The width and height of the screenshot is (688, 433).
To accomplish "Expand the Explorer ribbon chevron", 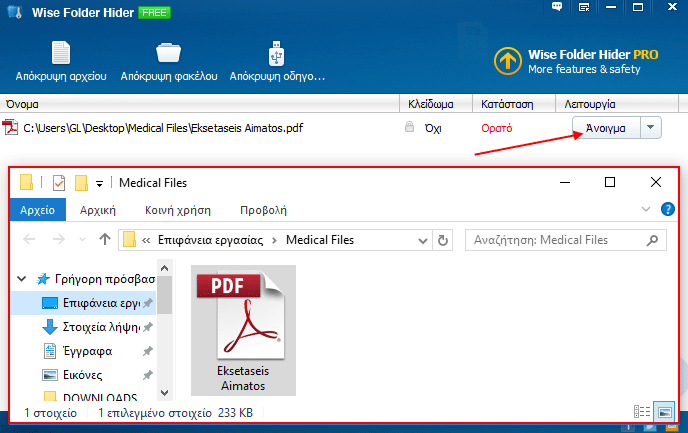I will (x=645, y=210).
